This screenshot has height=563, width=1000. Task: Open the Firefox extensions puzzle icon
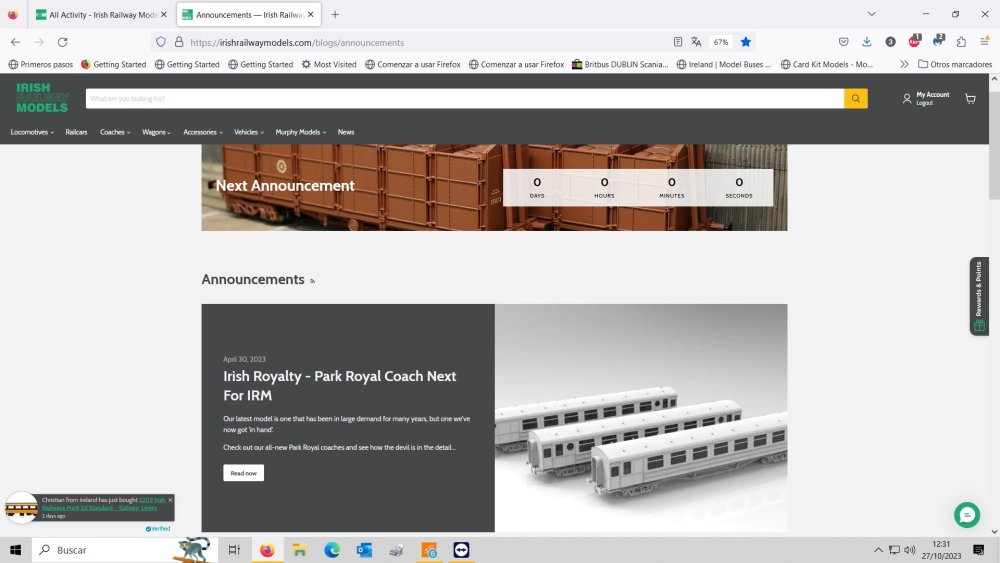click(x=961, y=42)
